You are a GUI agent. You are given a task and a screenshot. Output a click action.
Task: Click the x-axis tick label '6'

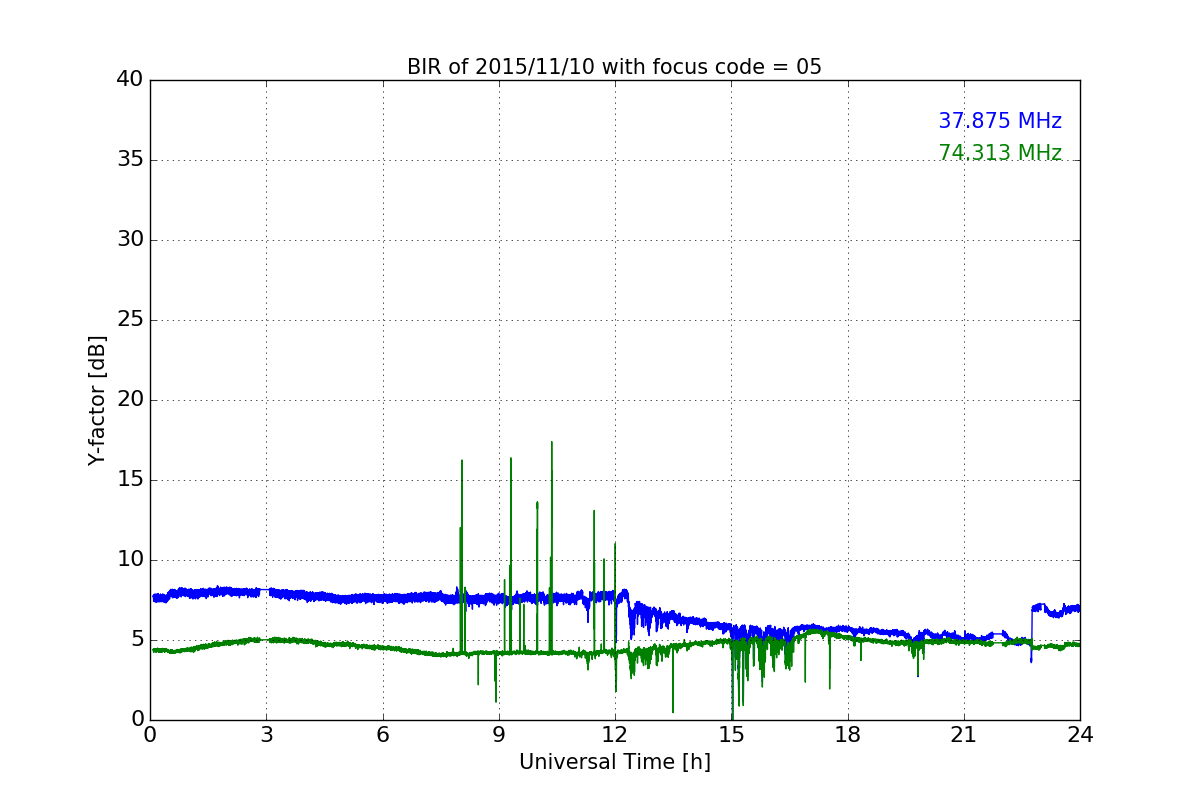pyautogui.click(x=383, y=735)
